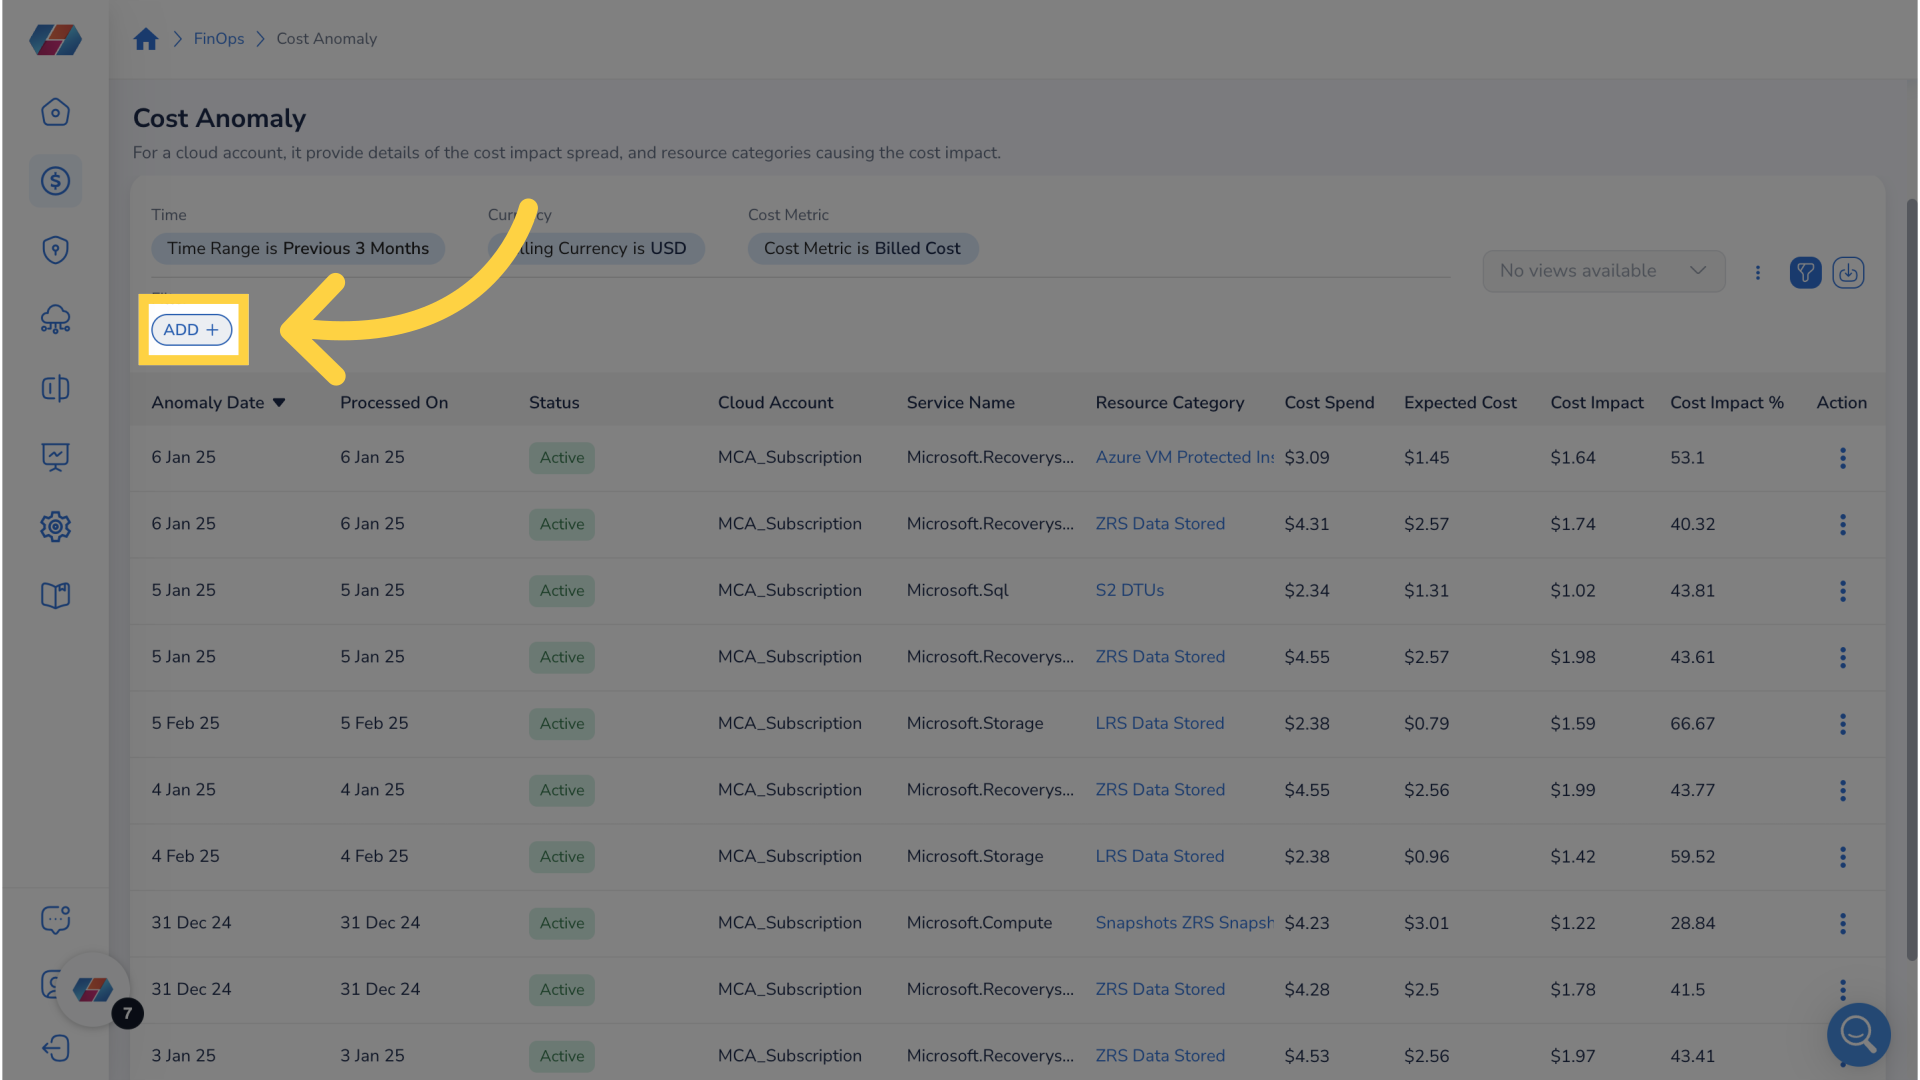Image resolution: width=1920 pixels, height=1080 pixels.
Task: Open the FinOps breadcrumb link
Action: pyautogui.click(x=219, y=39)
